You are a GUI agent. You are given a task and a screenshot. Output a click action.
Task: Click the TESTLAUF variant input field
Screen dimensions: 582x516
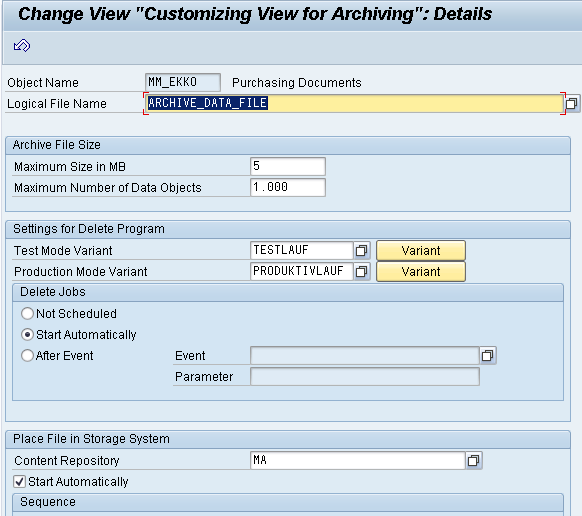(302, 251)
